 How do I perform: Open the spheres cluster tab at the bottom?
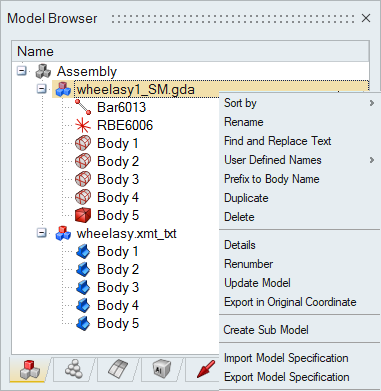tap(74, 369)
